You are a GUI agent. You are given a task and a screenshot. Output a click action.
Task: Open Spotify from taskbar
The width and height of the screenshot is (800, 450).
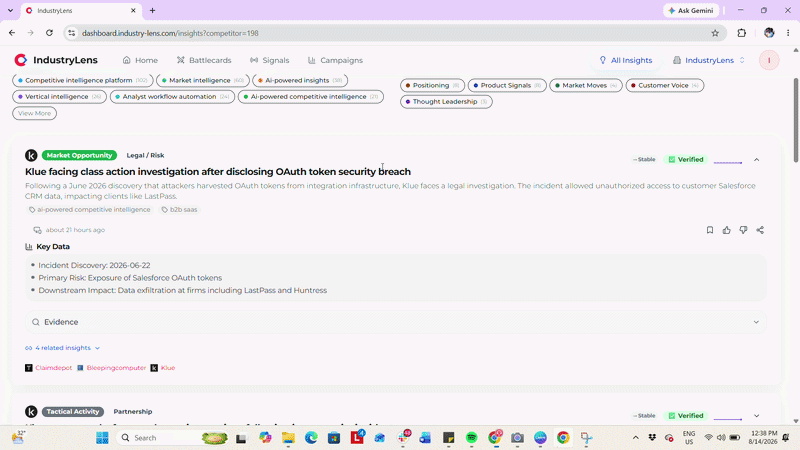[471, 438]
